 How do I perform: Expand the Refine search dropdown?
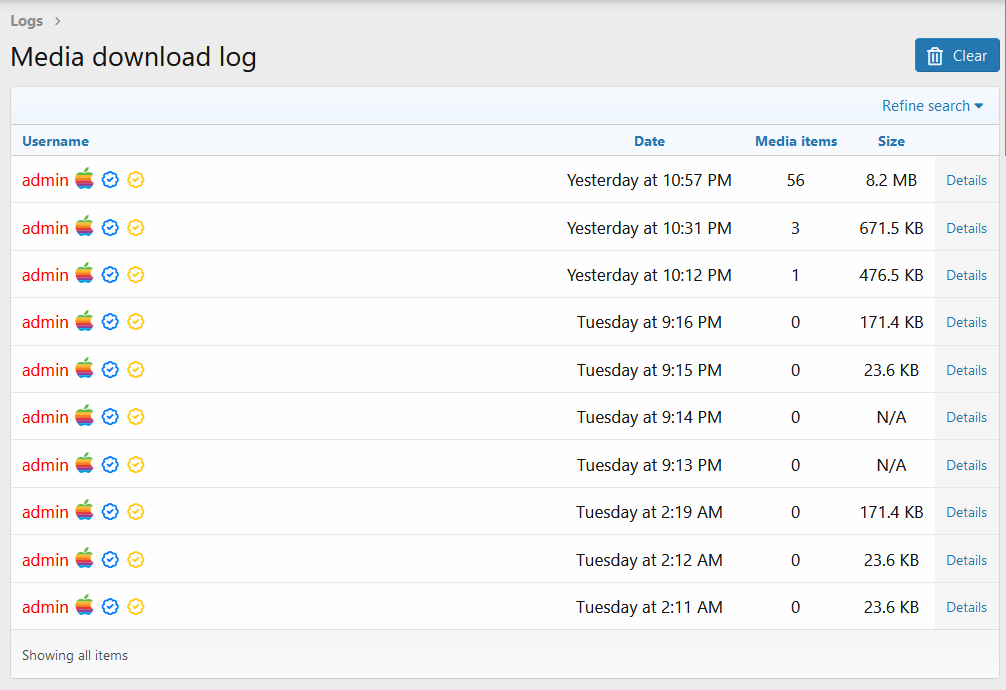tap(932, 106)
